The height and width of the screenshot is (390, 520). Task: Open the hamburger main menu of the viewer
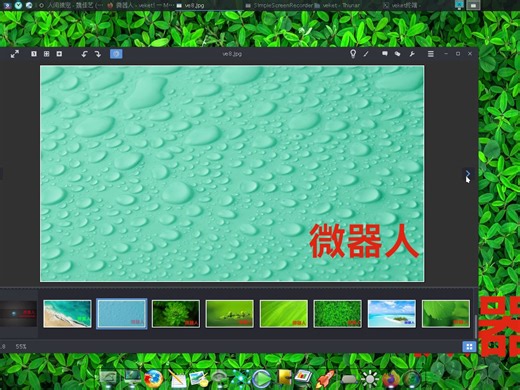431,54
